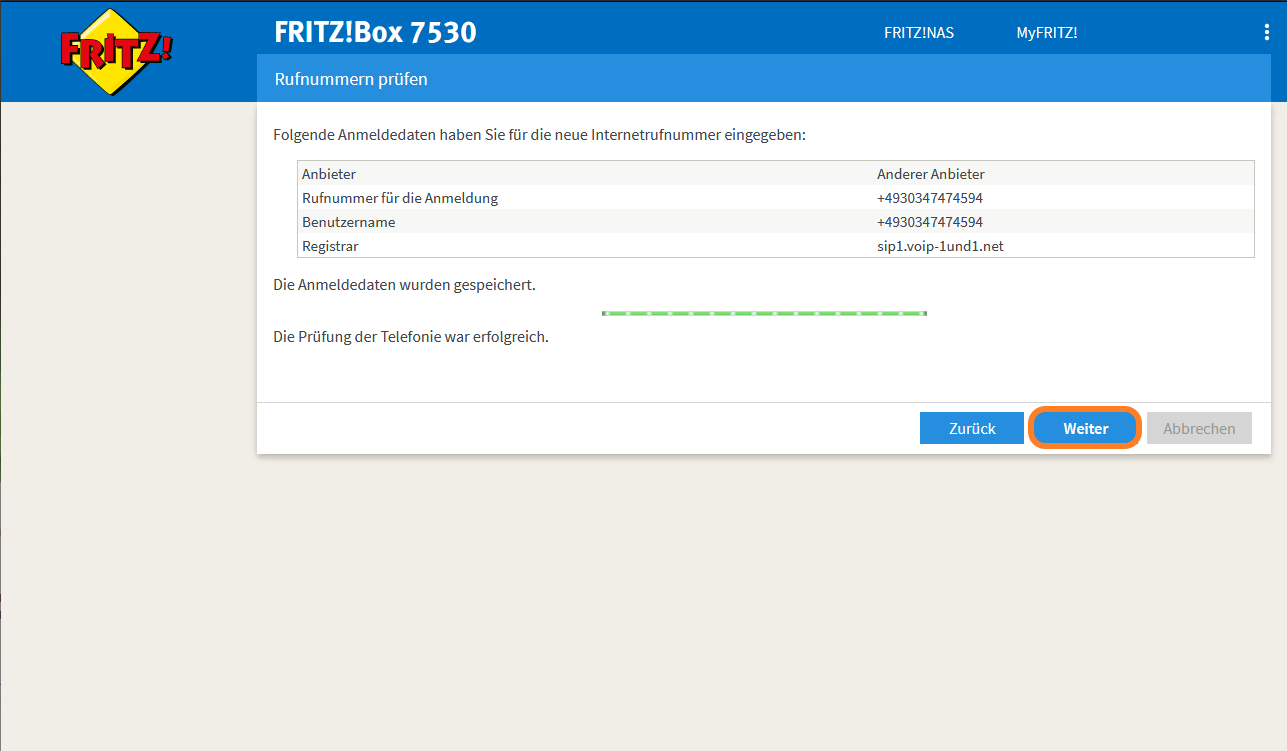Select the "Anbieter" row label

click(329, 174)
